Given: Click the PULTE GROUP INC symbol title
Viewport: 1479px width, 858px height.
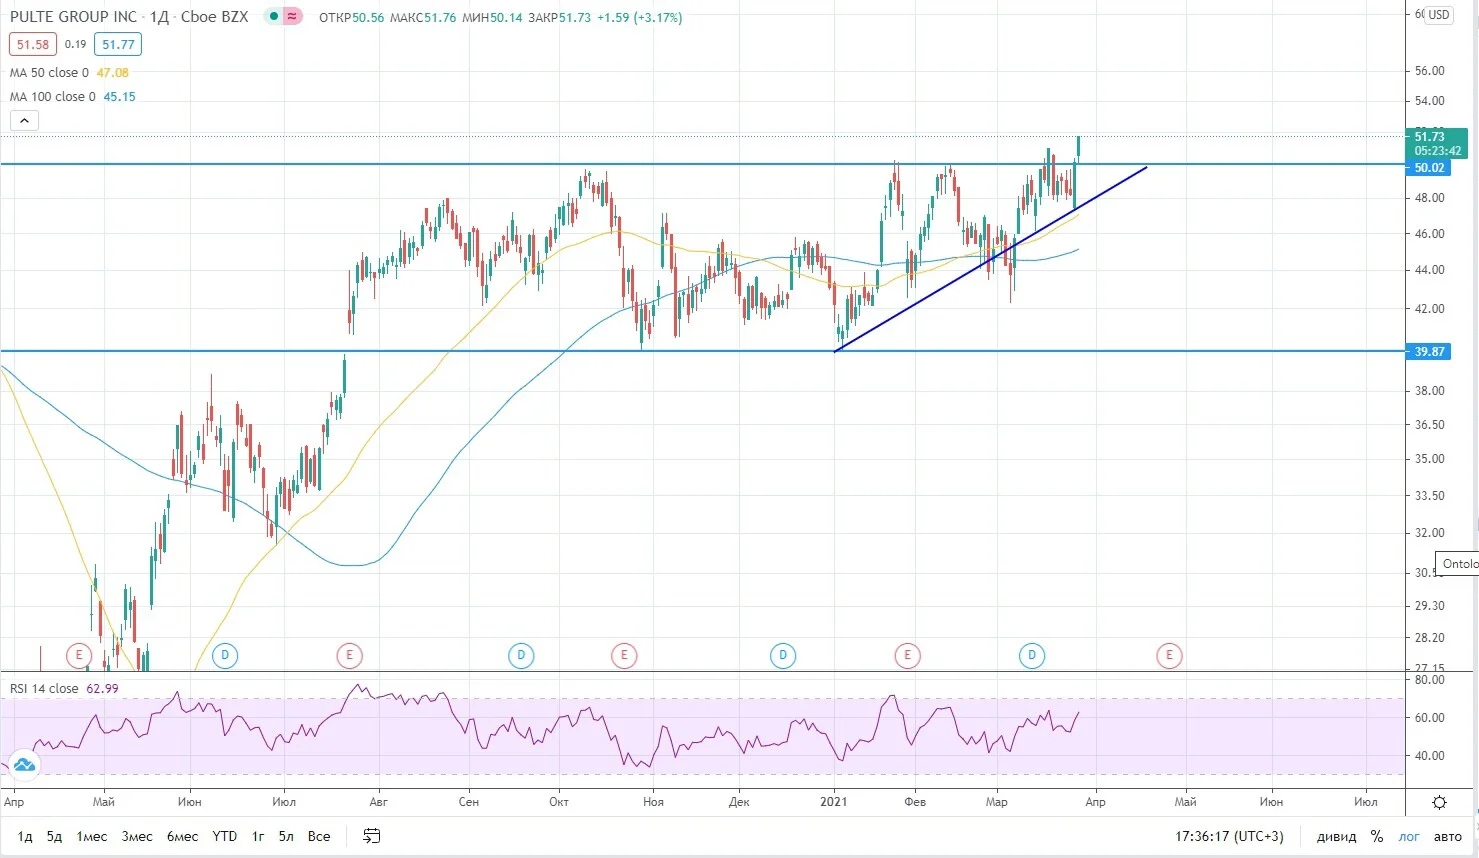Looking at the screenshot, I should (x=73, y=17).
